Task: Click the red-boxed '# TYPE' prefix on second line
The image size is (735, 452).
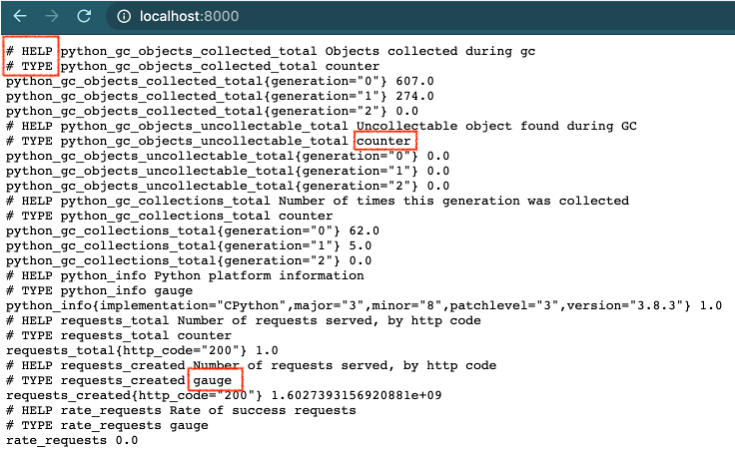Action: 31,66
